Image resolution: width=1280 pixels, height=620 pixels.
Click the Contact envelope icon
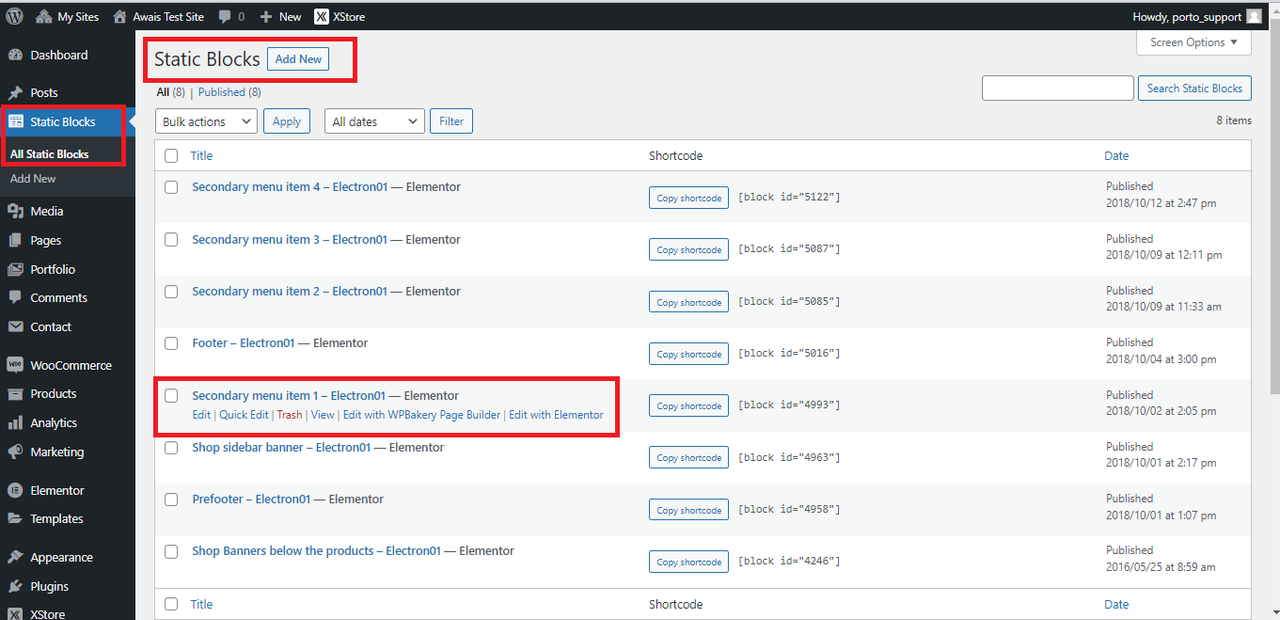click(x=15, y=327)
